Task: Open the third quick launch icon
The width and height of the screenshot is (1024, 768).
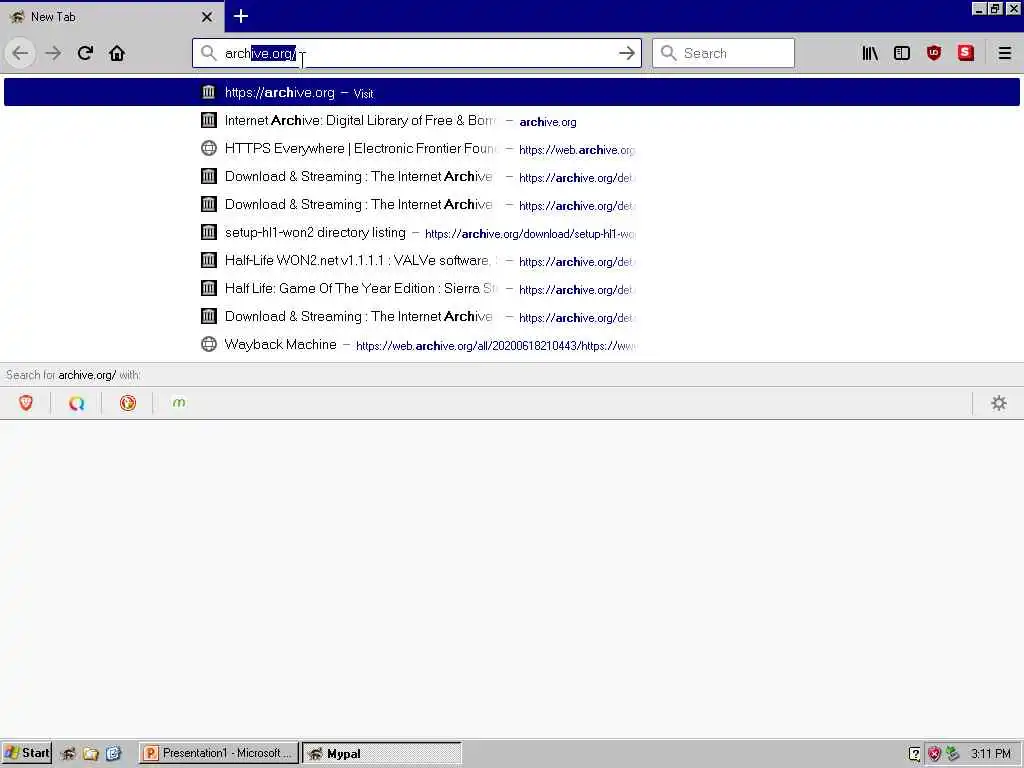Action: coord(114,754)
